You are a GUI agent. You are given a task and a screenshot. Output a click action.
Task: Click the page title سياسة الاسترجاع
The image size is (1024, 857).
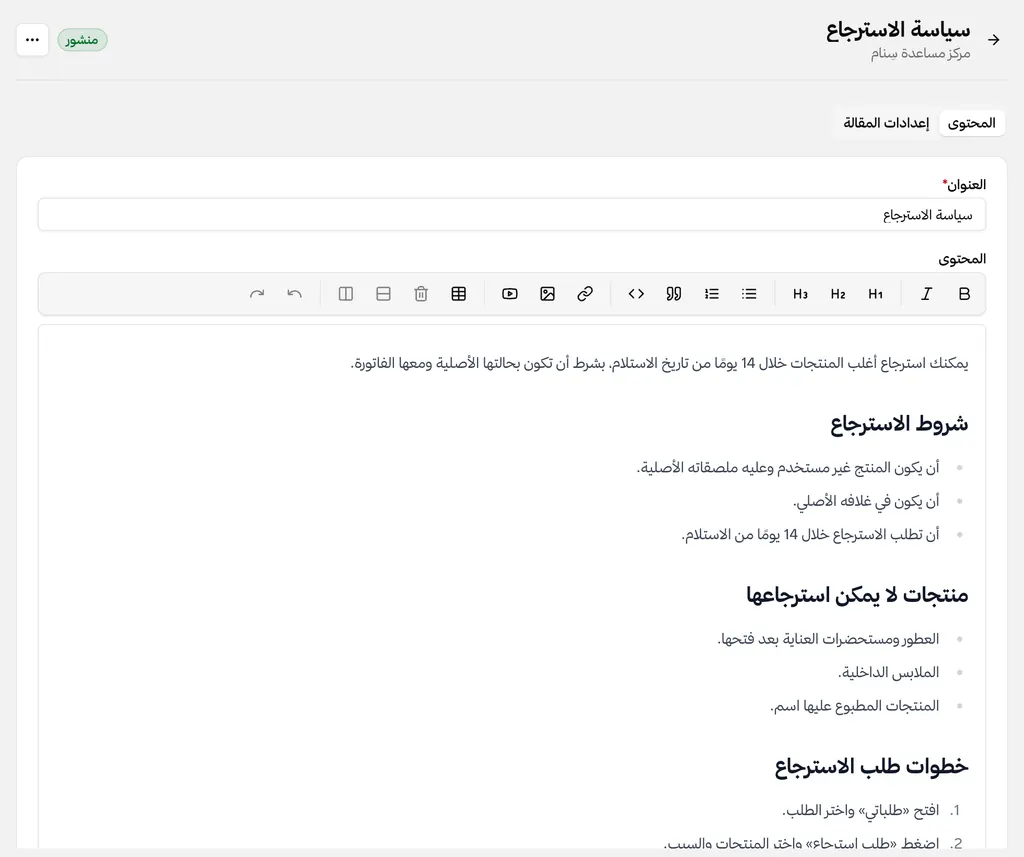point(898,30)
